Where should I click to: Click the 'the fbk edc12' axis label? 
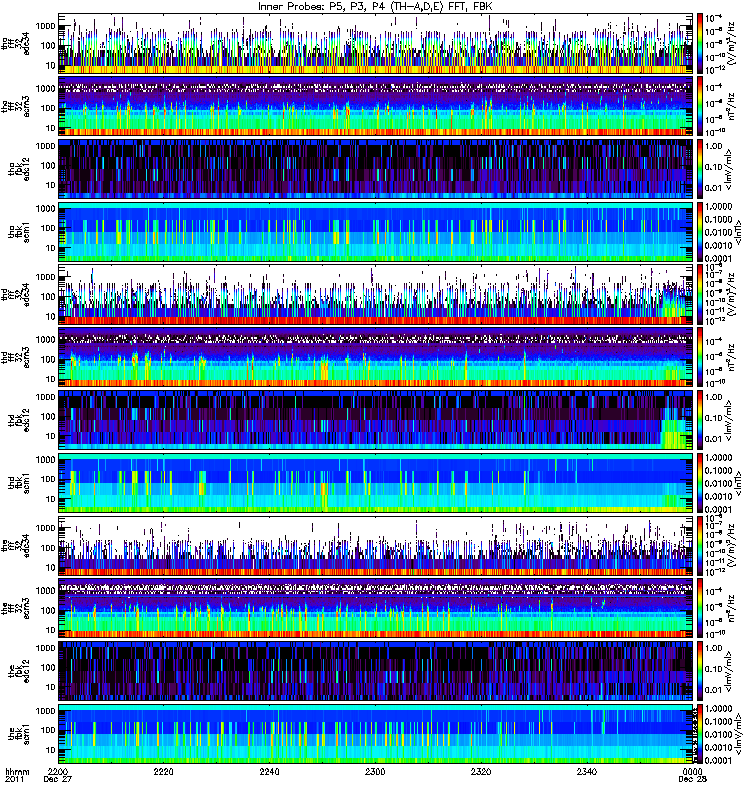[19, 671]
